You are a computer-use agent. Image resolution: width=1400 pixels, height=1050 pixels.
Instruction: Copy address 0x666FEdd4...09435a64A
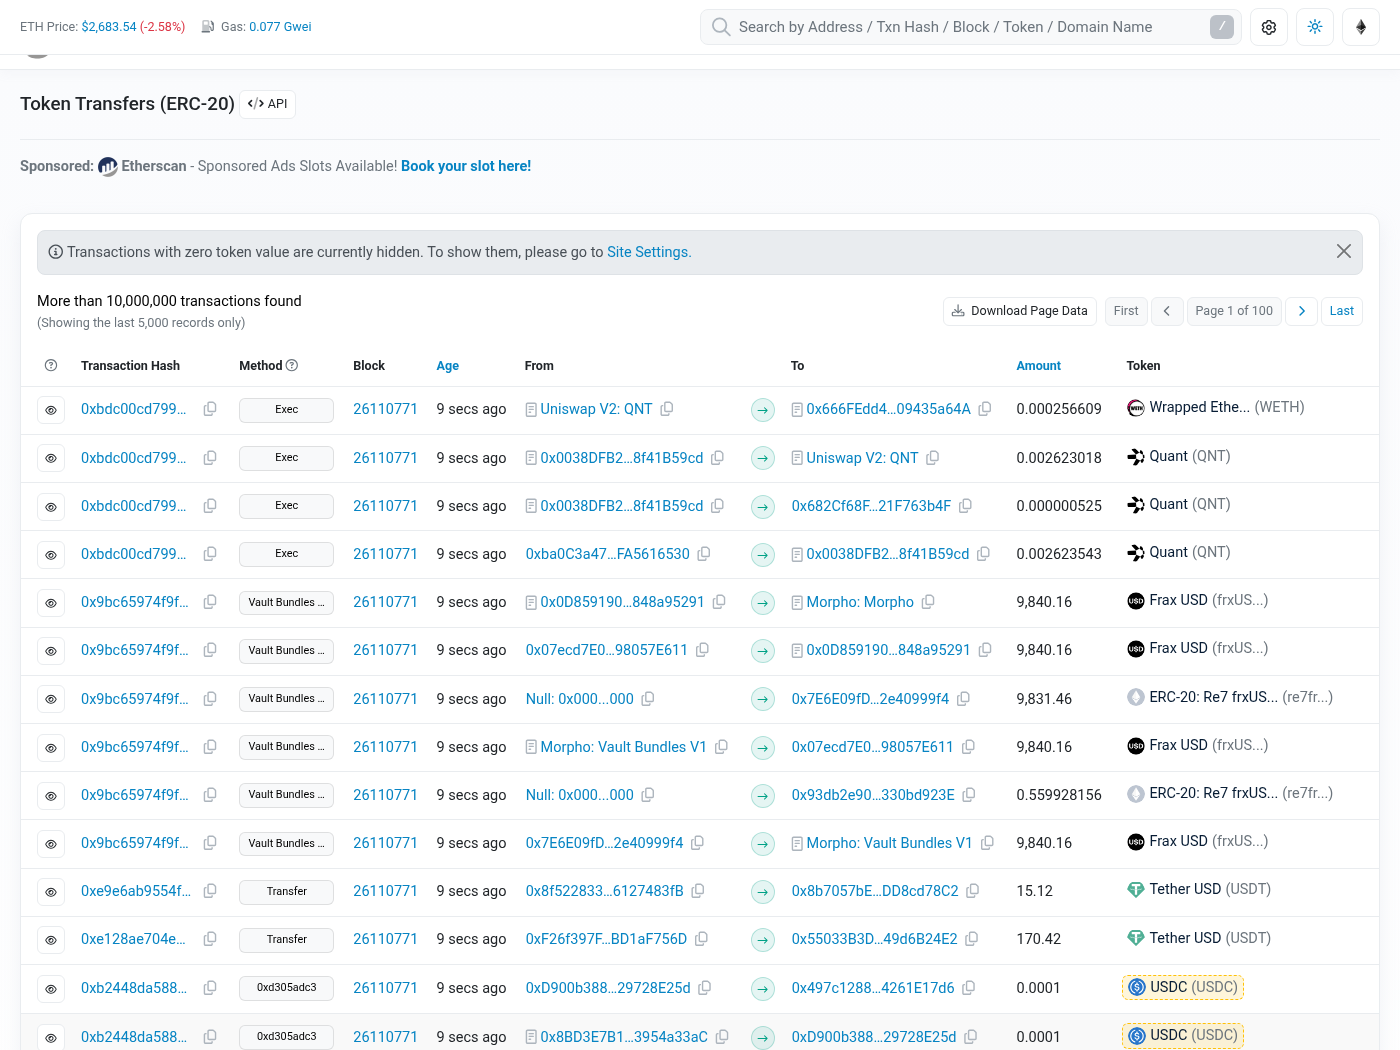click(x=985, y=409)
